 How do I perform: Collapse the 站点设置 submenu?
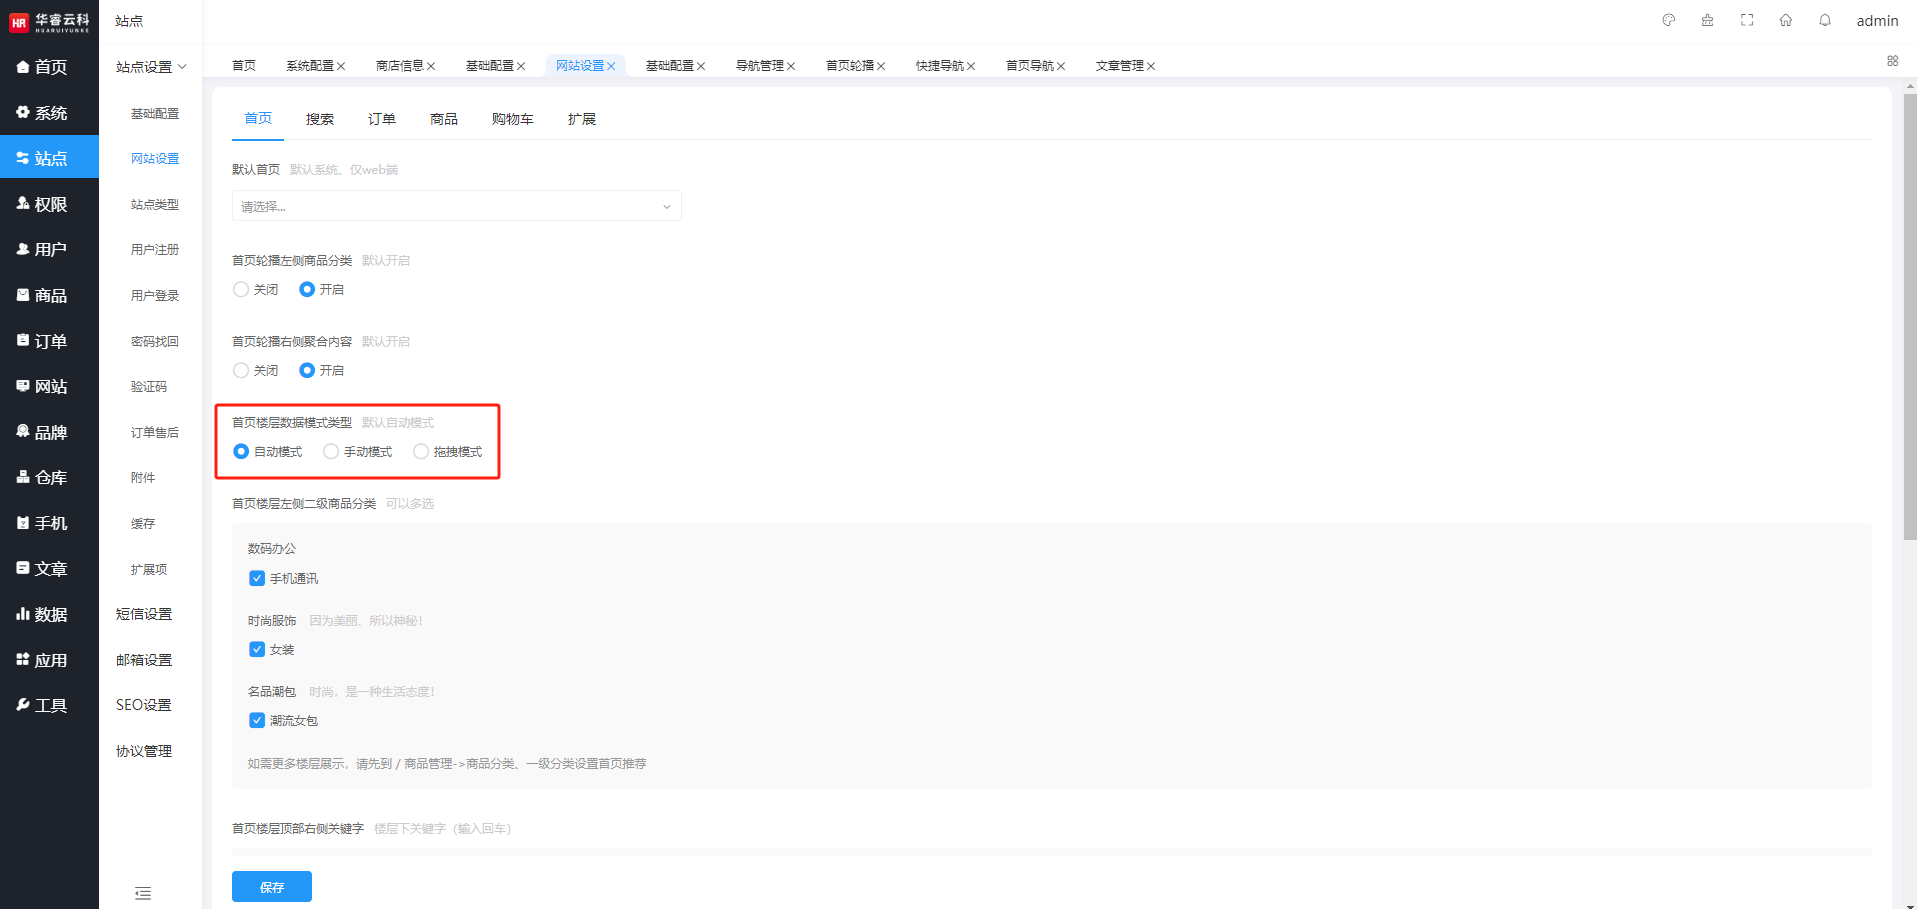tap(151, 67)
